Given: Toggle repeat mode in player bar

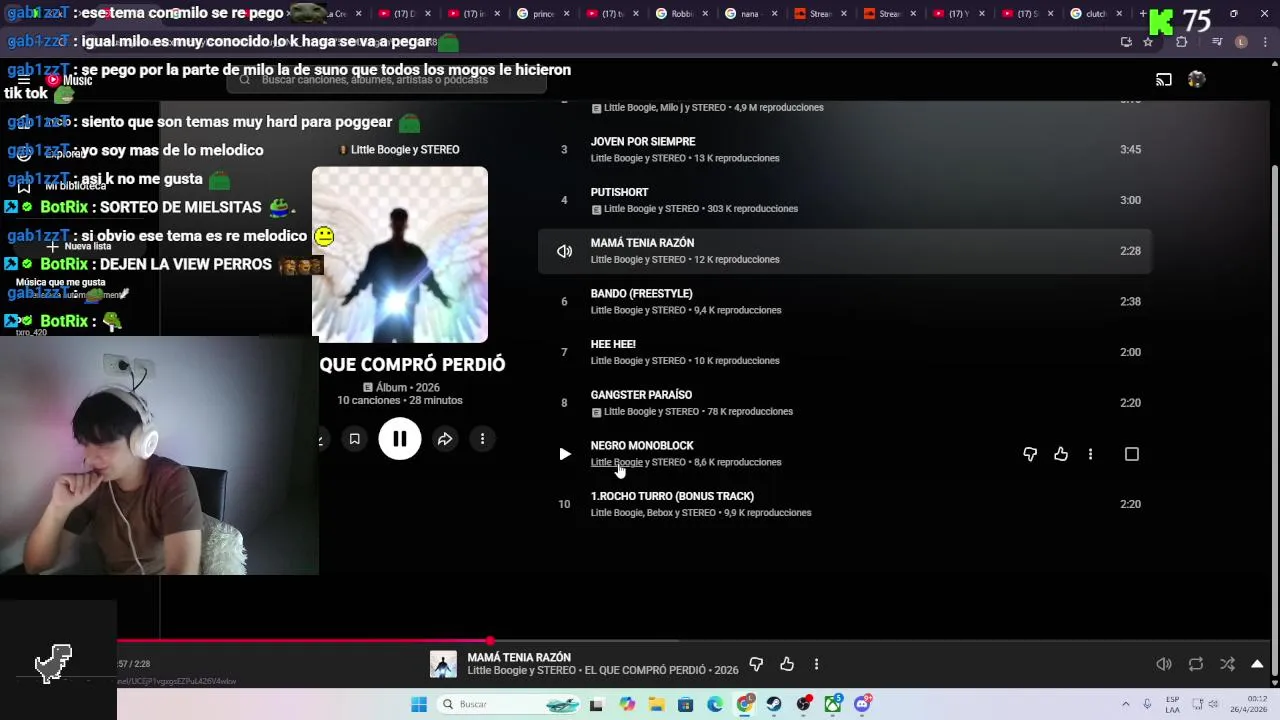Looking at the screenshot, I should pos(1196,664).
